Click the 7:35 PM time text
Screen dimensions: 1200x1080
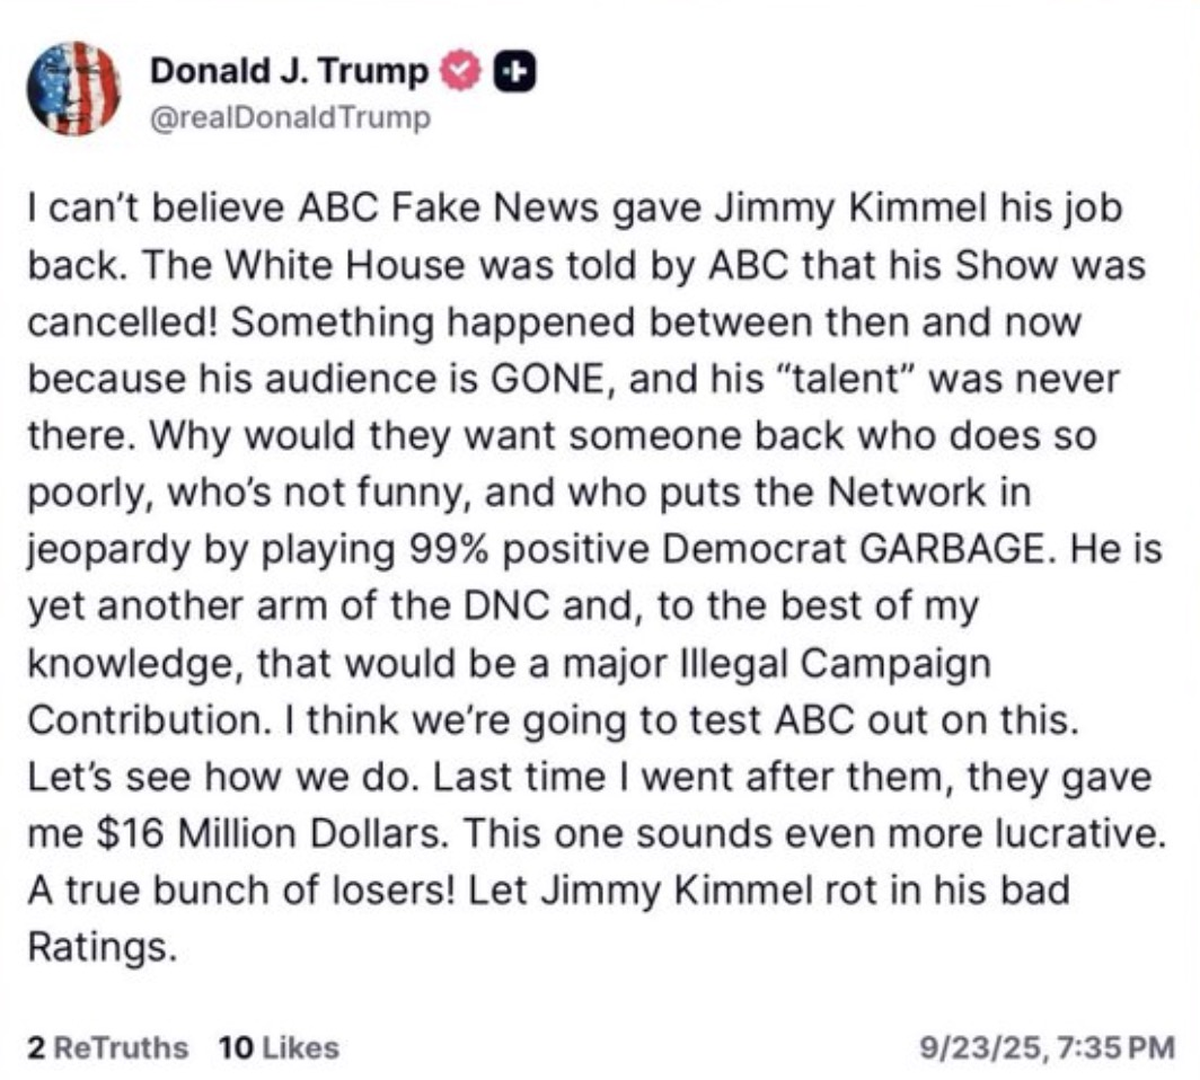(x=1116, y=1049)
